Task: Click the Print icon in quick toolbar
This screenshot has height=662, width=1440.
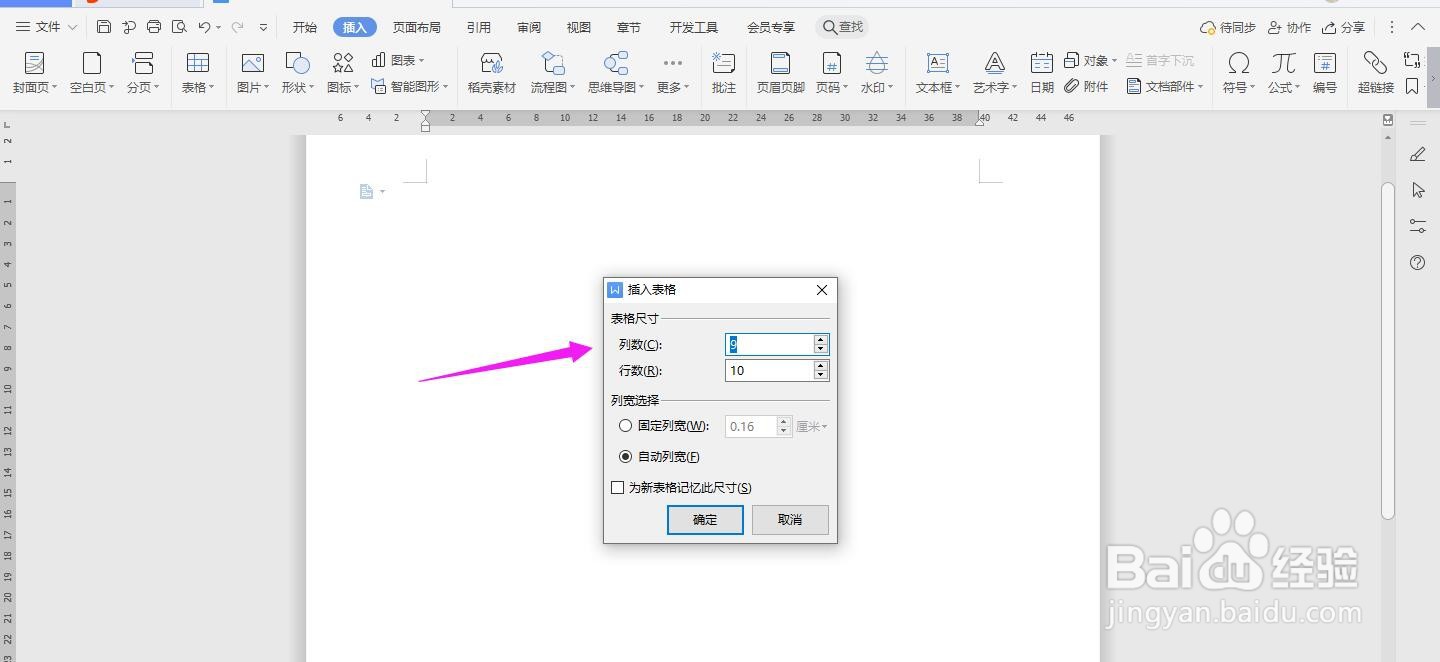Action: pos(154,27)
